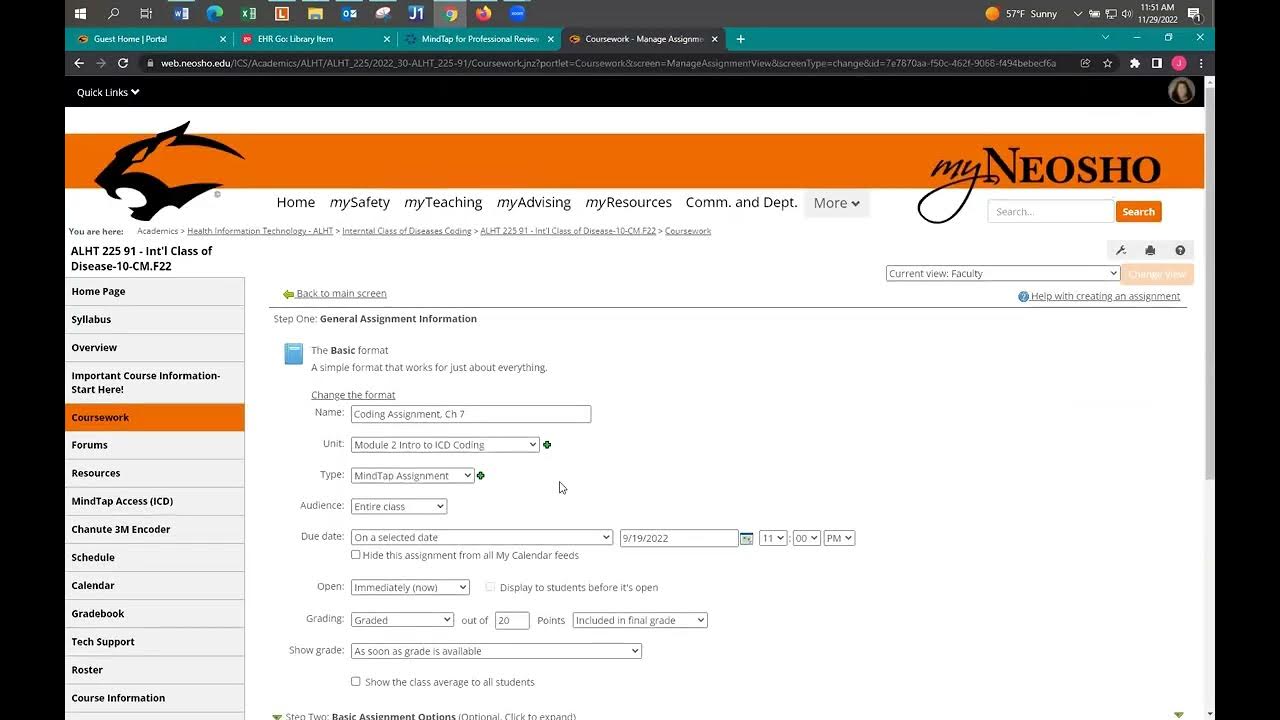Open the due hour dropdown showing 11
1280x720 pixels.
(x=773, y=538)
